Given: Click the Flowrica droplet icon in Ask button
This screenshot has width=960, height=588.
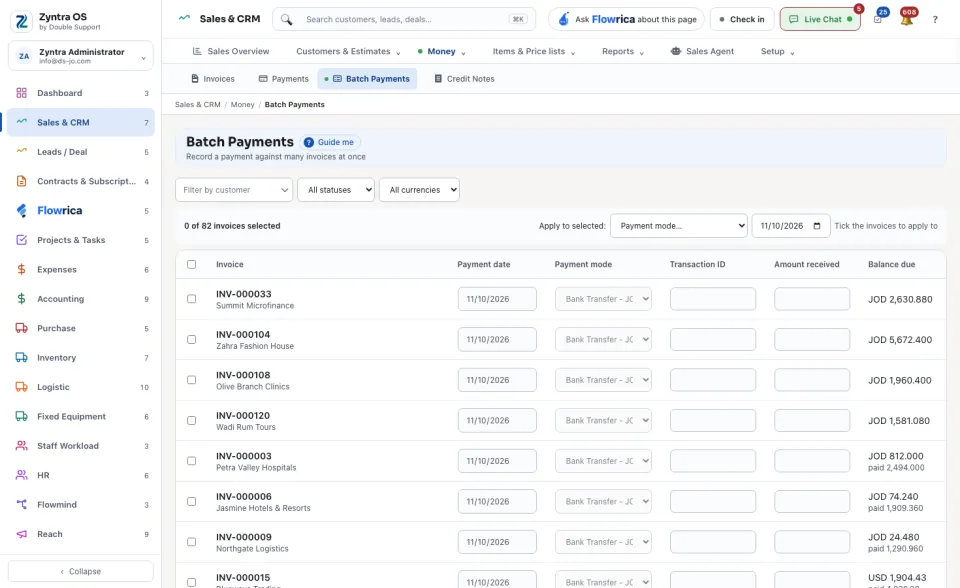Looking at the screenshot, I should click(563, 20).
